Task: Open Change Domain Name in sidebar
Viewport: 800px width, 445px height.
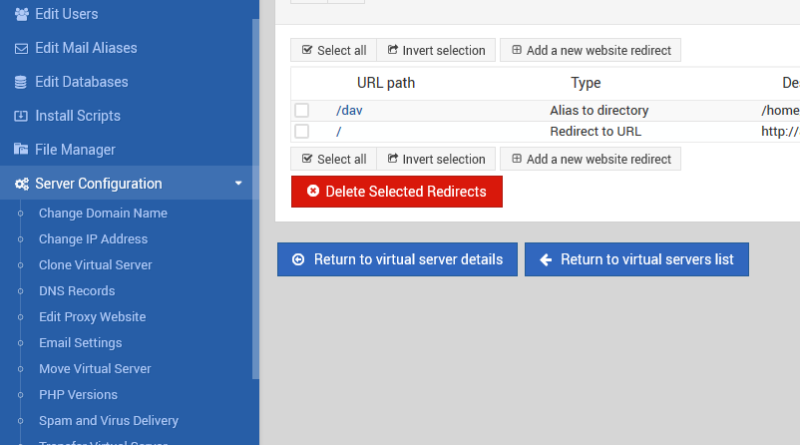Action: point(102,213)
